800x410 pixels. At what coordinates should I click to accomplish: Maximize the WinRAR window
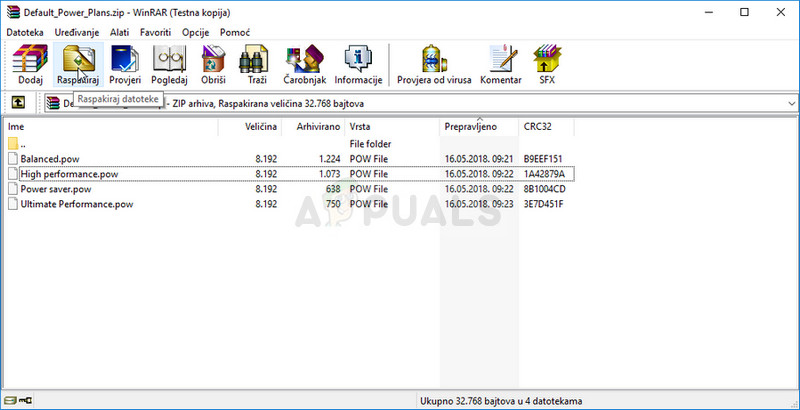tap(744, 12)
